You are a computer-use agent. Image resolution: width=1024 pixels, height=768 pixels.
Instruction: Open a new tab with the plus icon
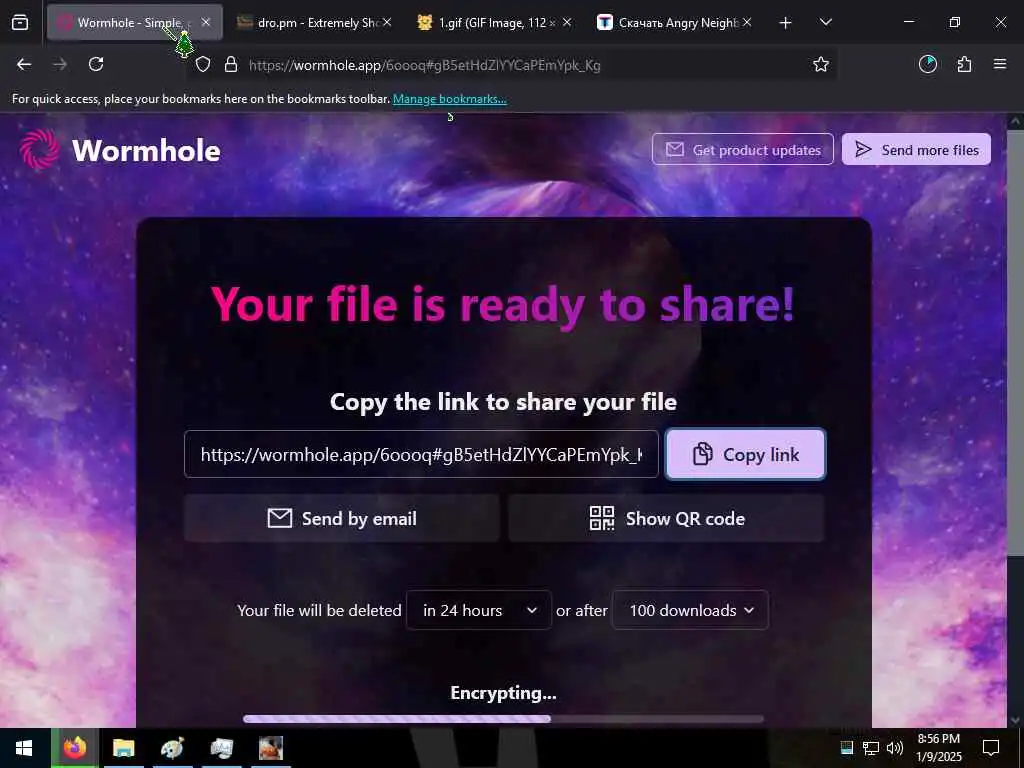click(x=786, y=23)
